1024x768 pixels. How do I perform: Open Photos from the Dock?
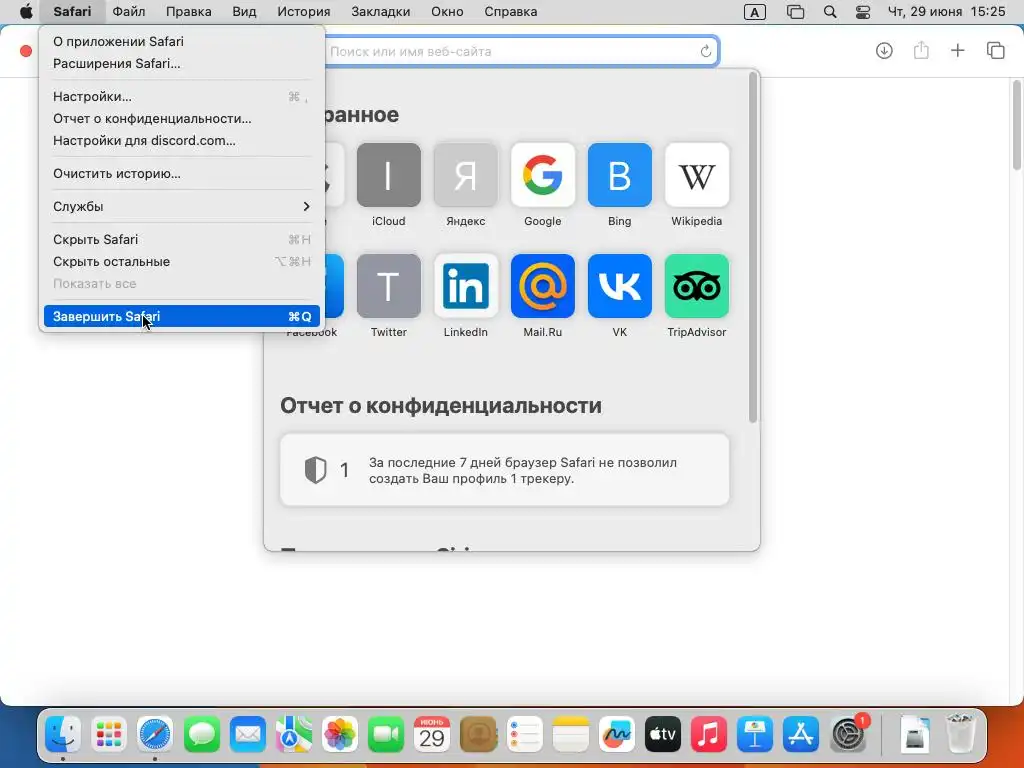tap(340, 734)
